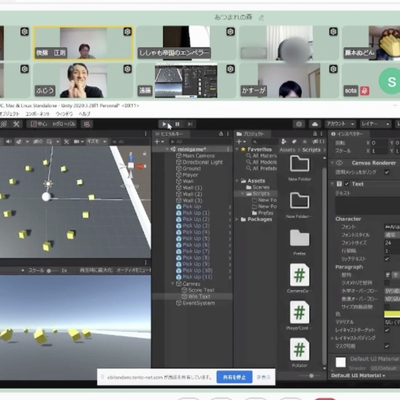Select the Rotator script file icon
The image size is (400, 400).
299,349
